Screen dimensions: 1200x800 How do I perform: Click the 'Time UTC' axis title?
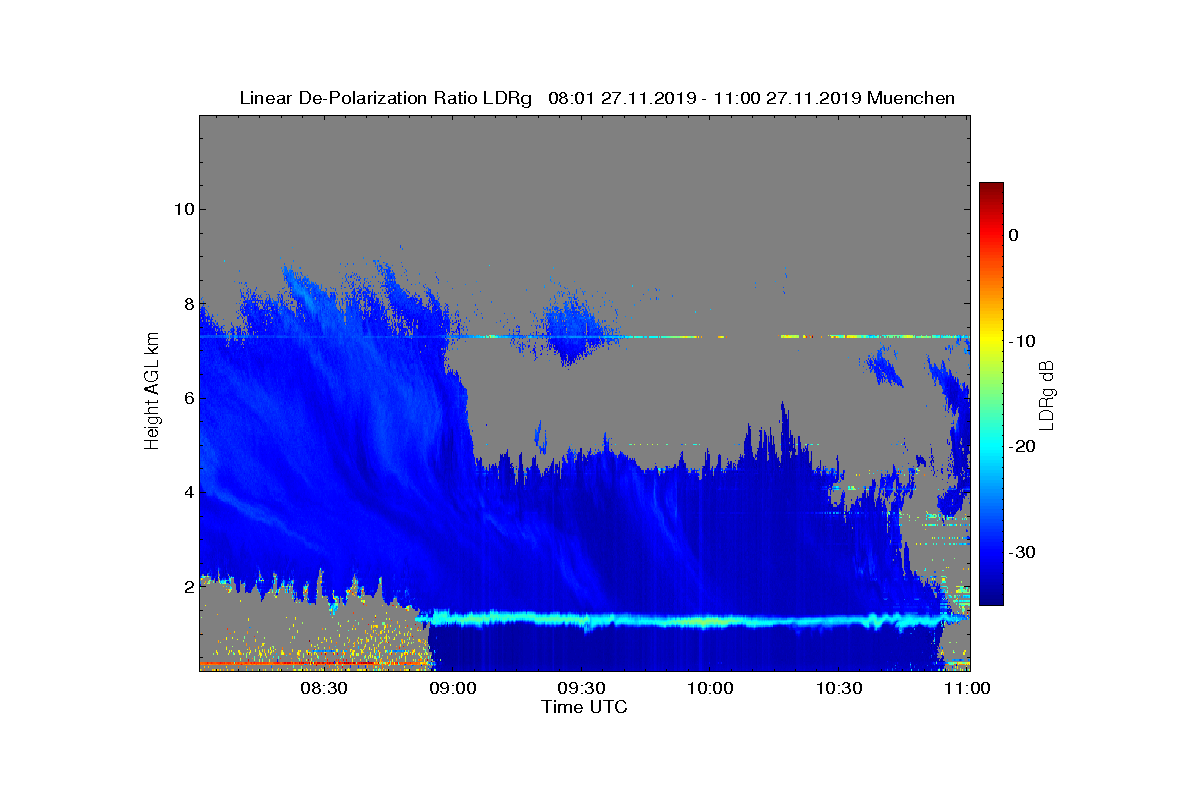585,707
